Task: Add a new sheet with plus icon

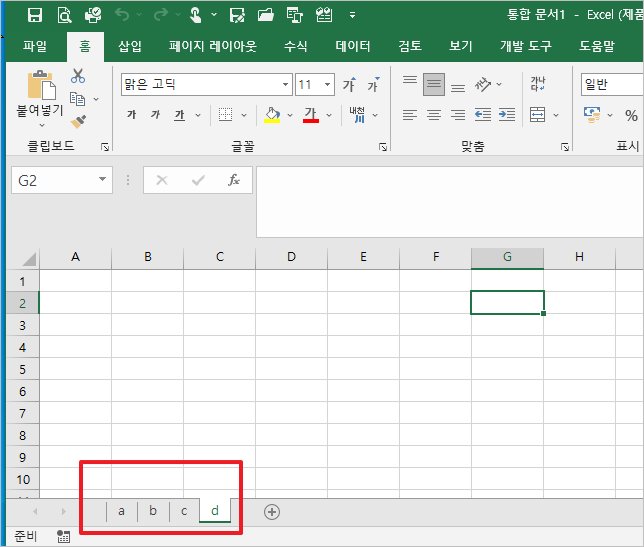Action: click(x=271, y=511)
